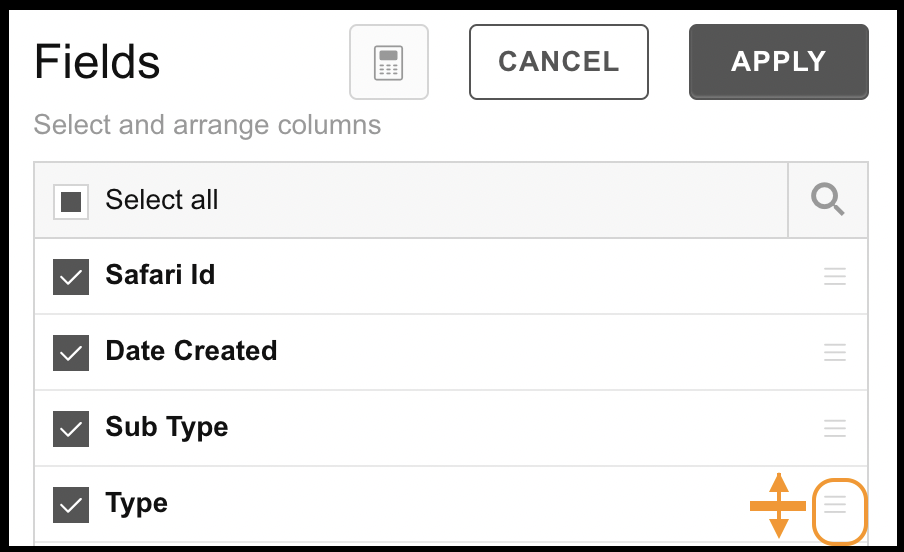This screenshot has height=552, width=904.
Task: Select the Date Created field label
Action: click(191, 351)
